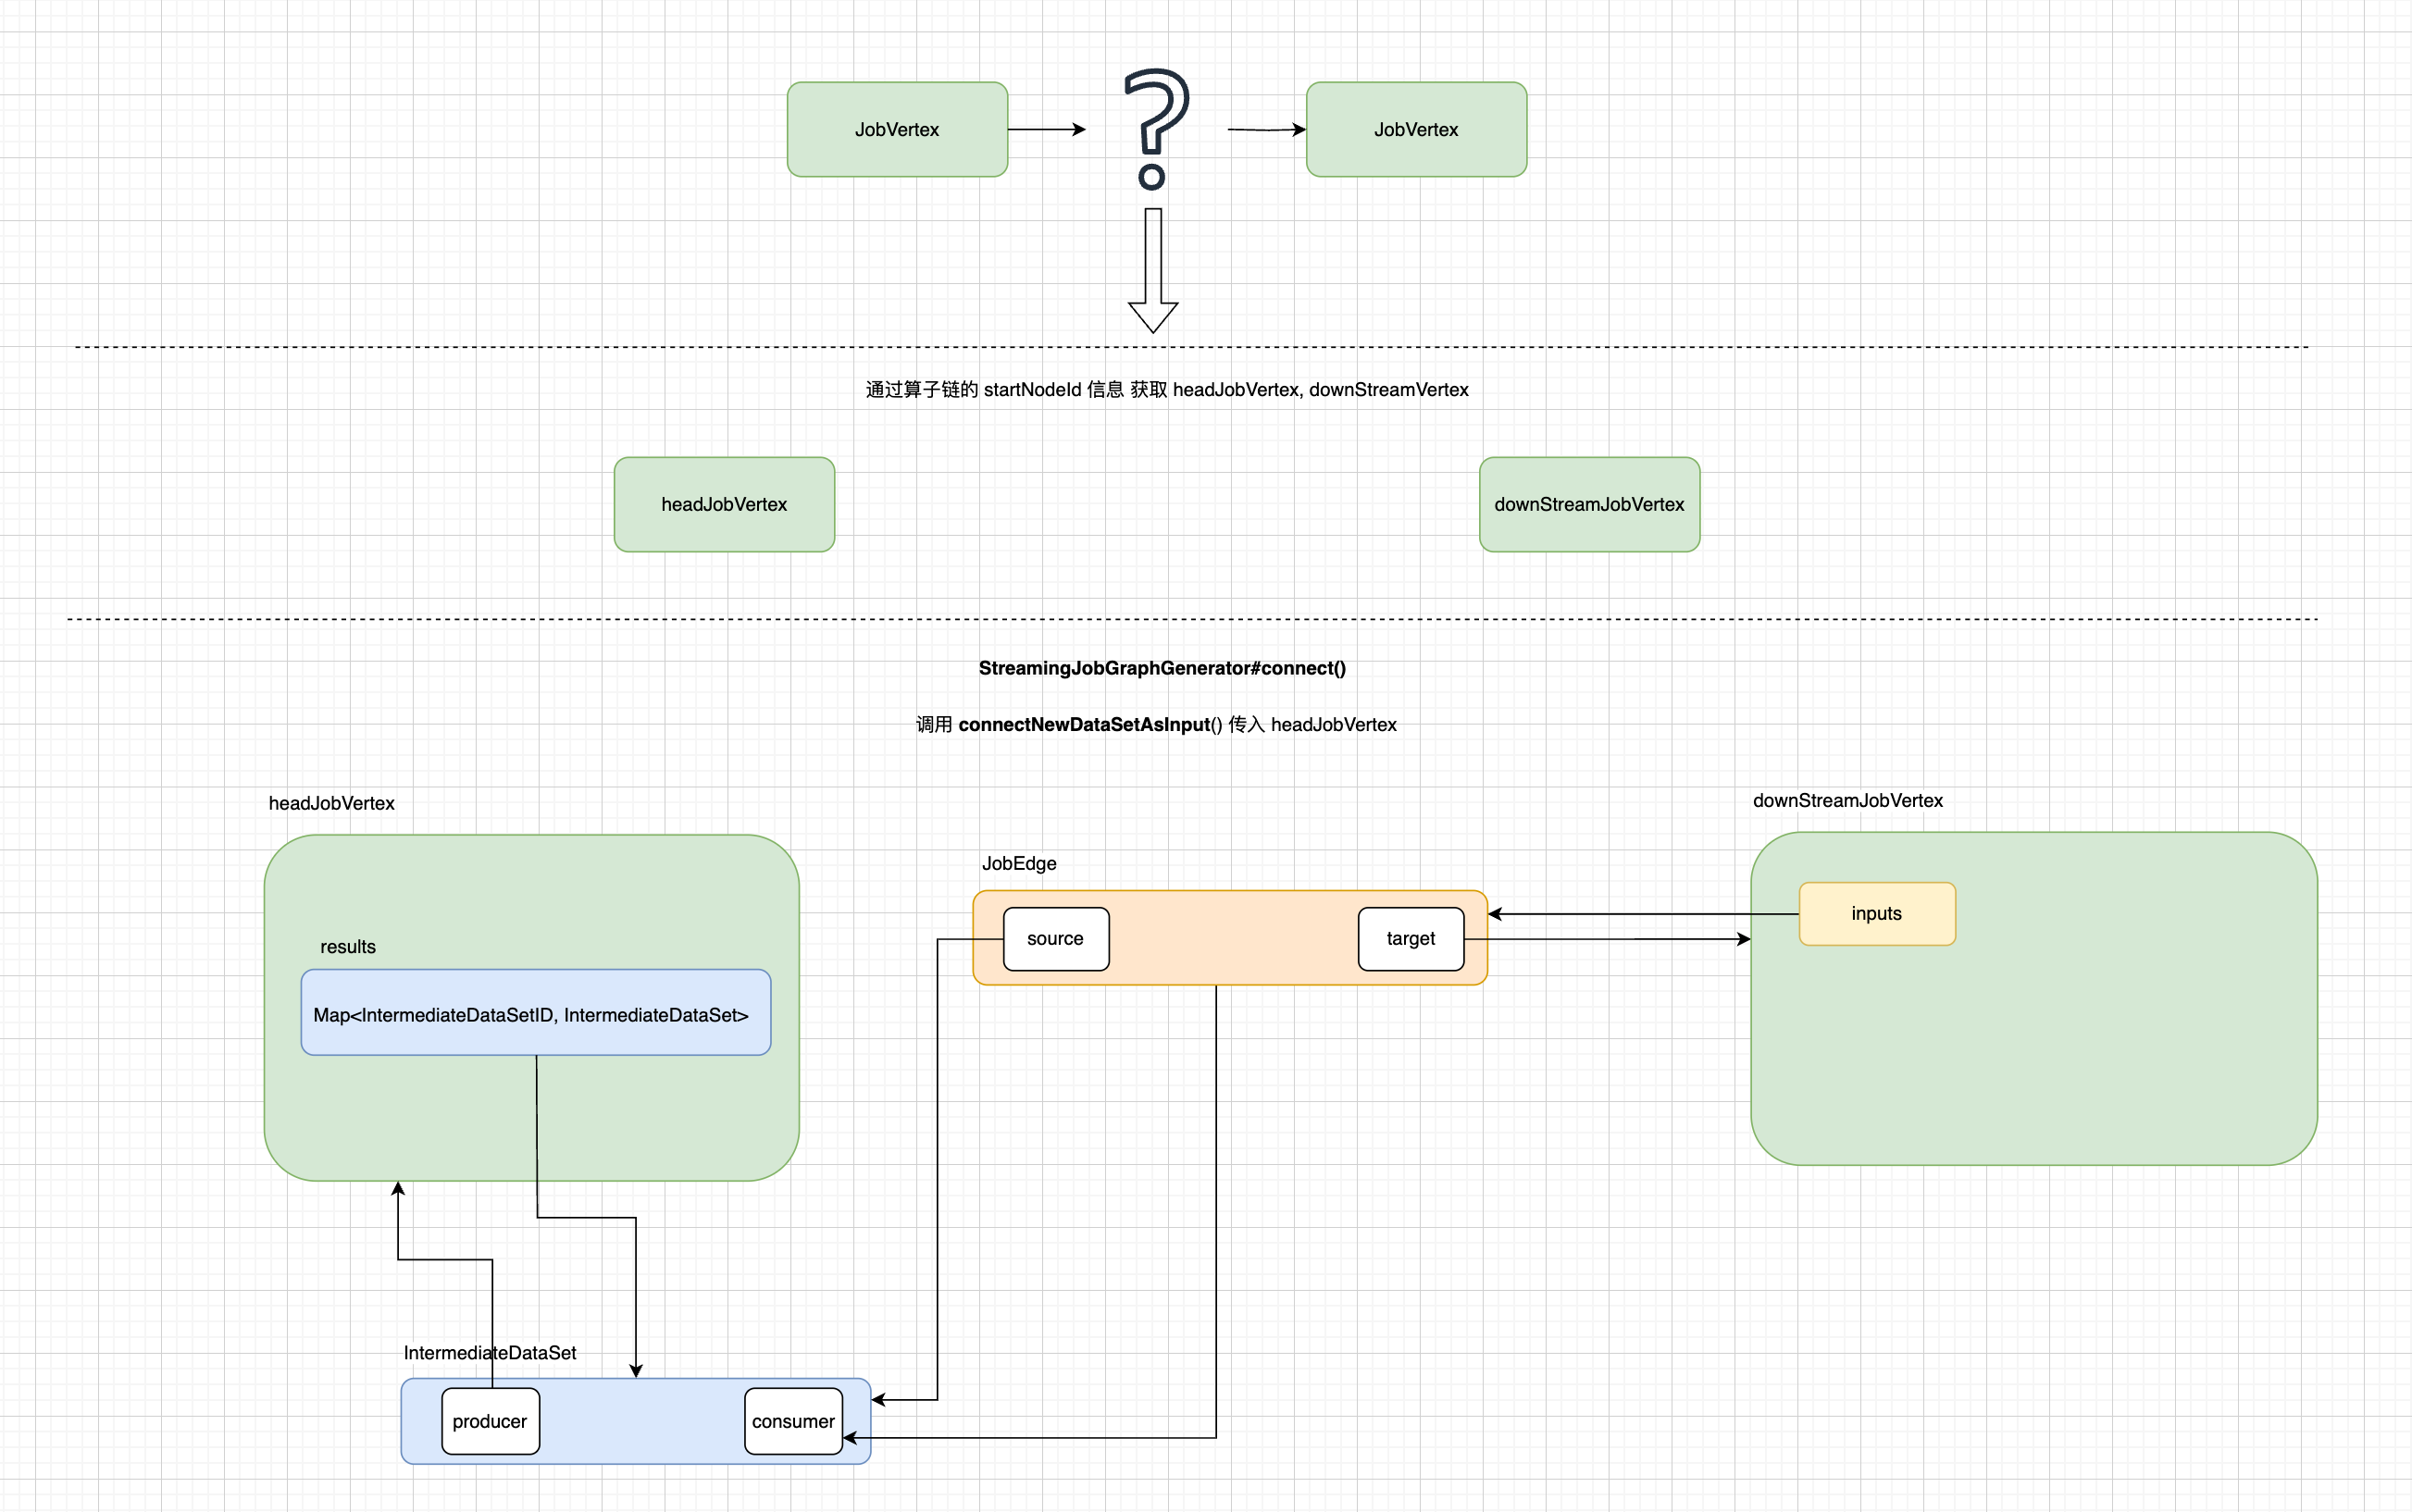This screenshot has height=1512, width=2412.
Task: Click the results label text
Action: pos(347,947)
